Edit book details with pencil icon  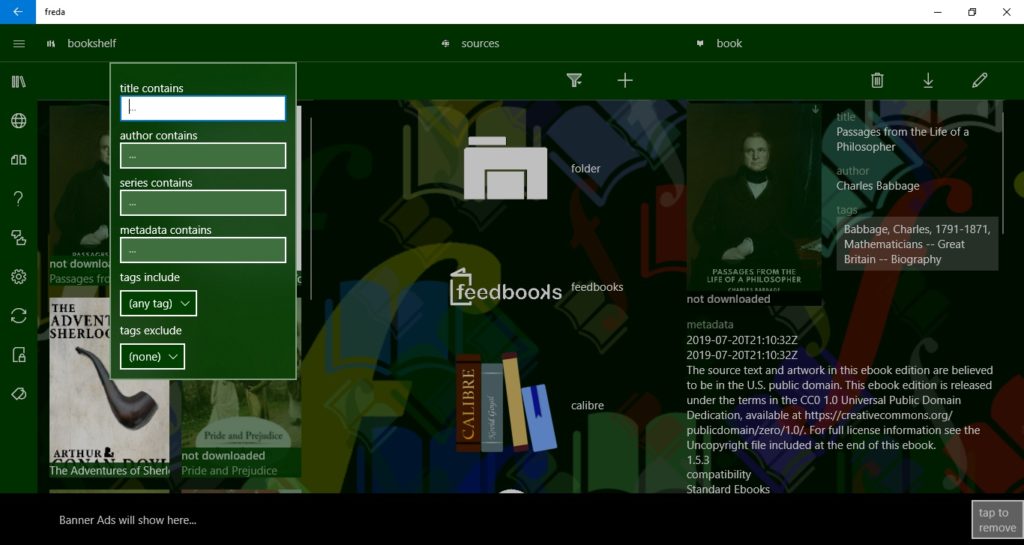(x=980, y=80)
